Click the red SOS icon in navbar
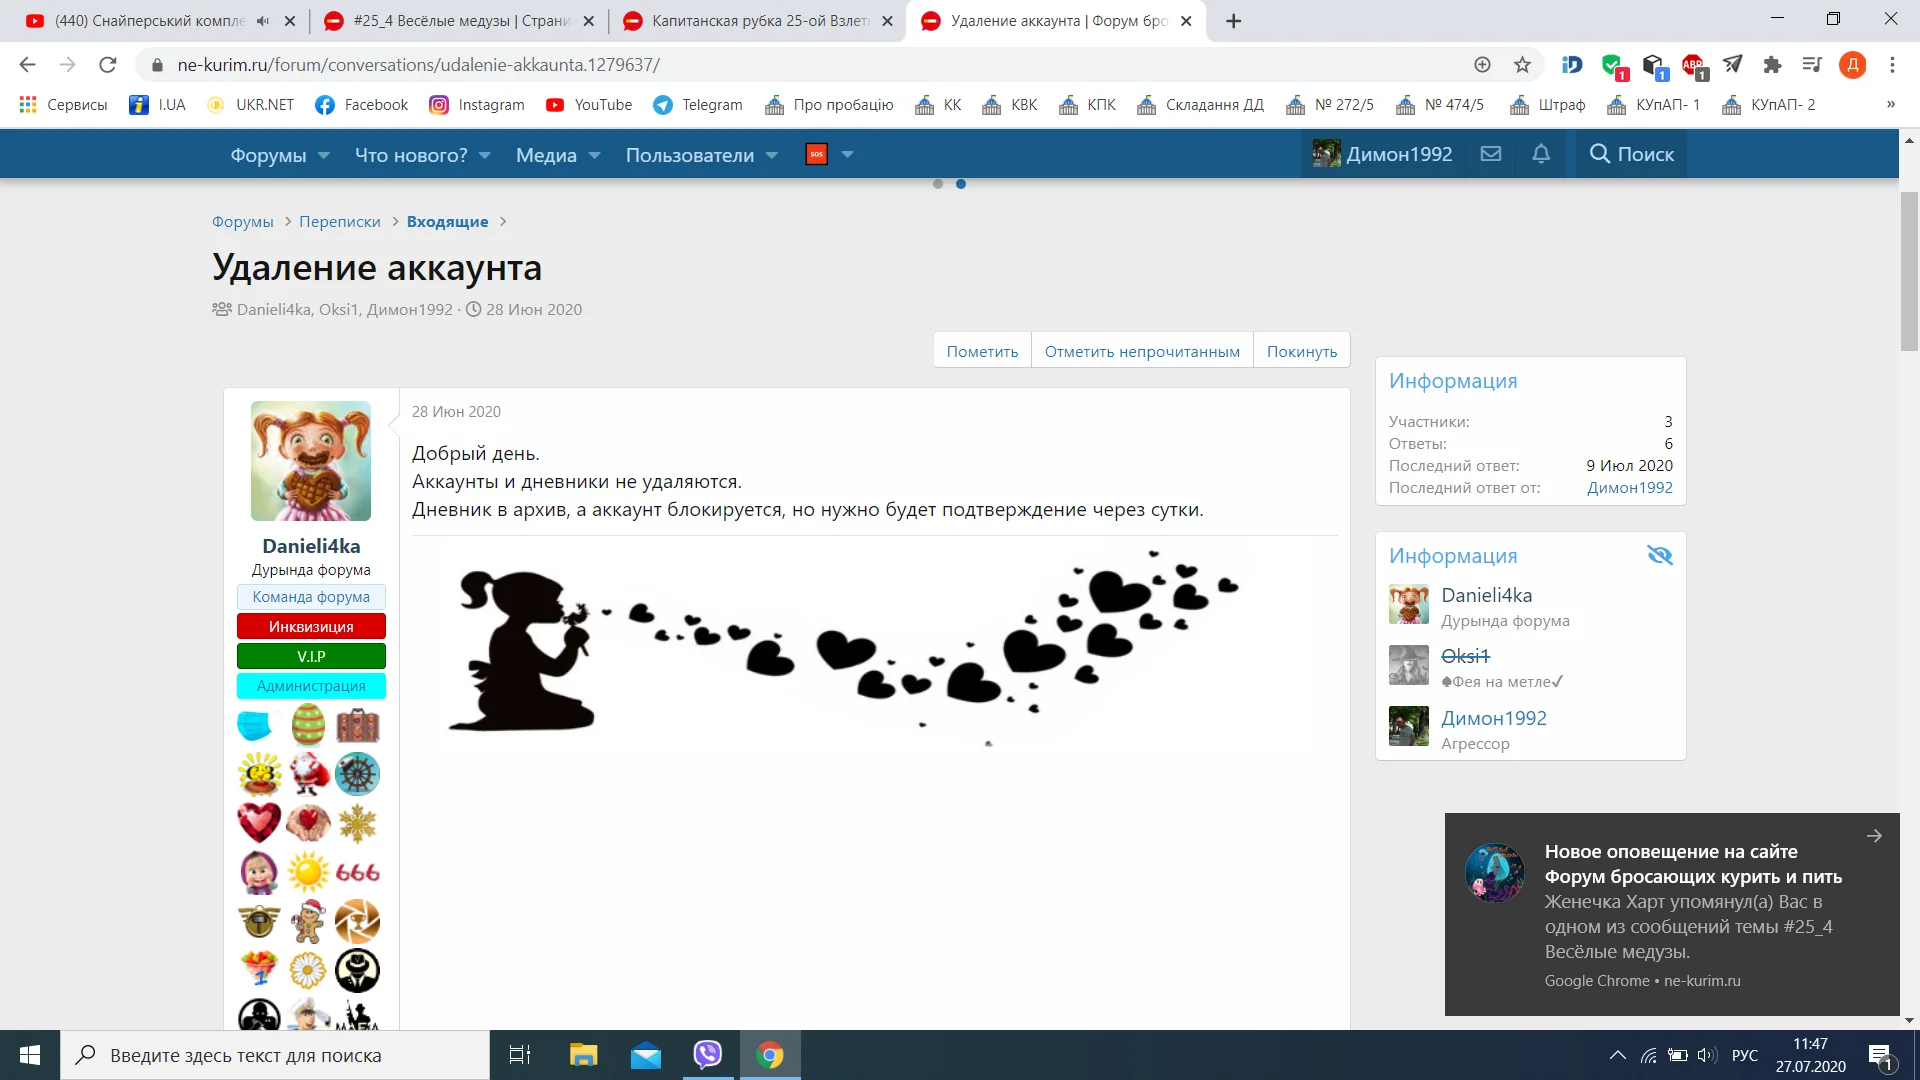The height and width of the screenshot is (1080, 1920). click(816, 154)
